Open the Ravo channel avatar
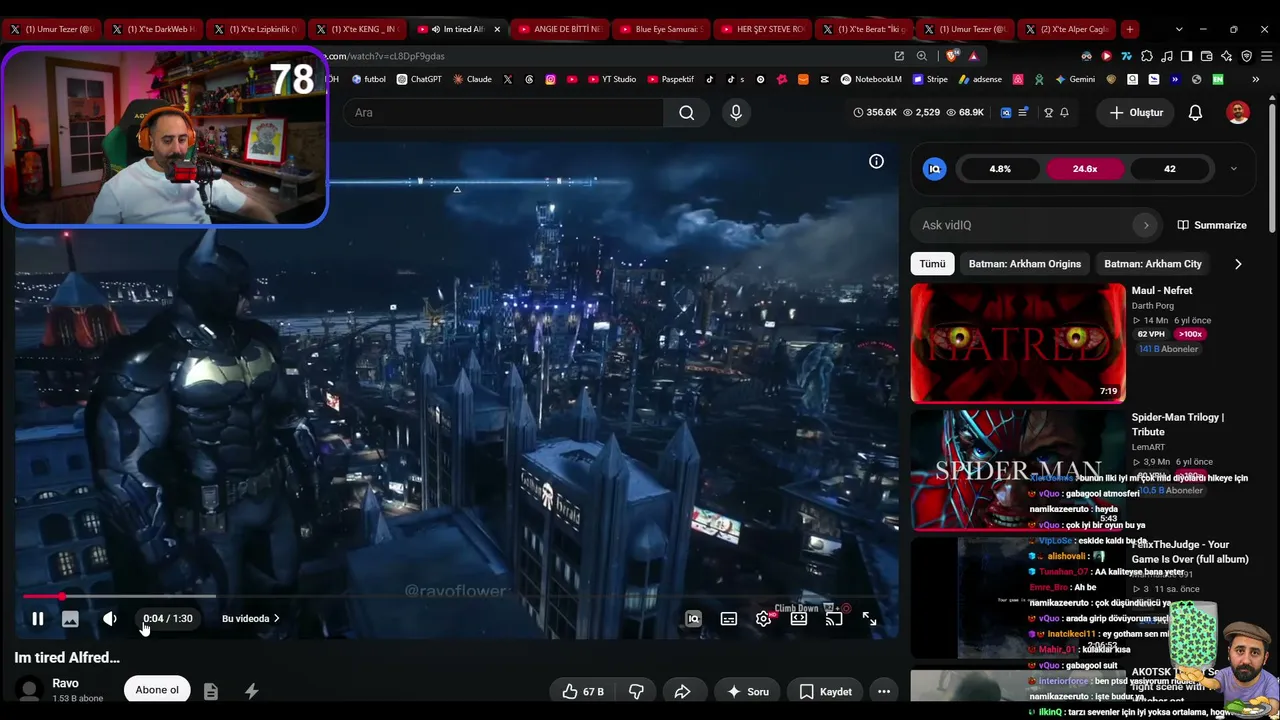Screen dimensions: 1280x720 [x=30, y=690]
